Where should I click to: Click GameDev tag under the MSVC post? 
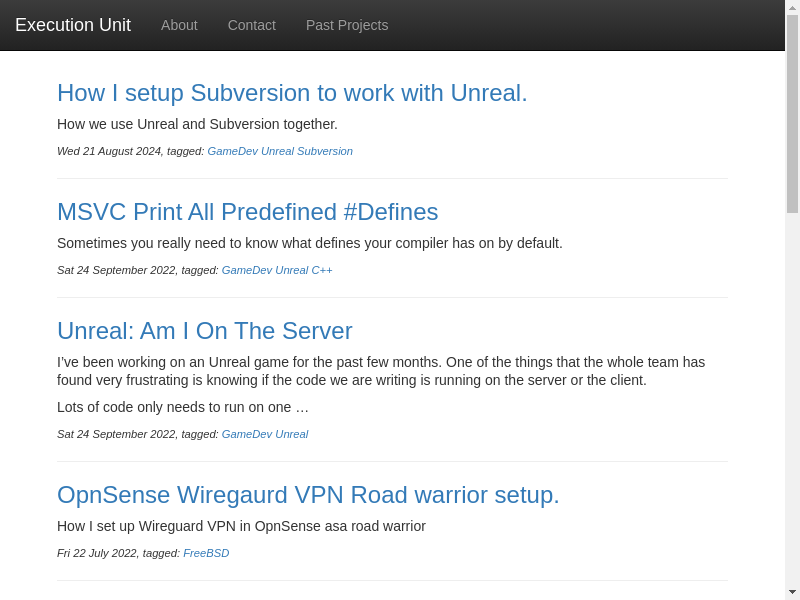(246, 270)
